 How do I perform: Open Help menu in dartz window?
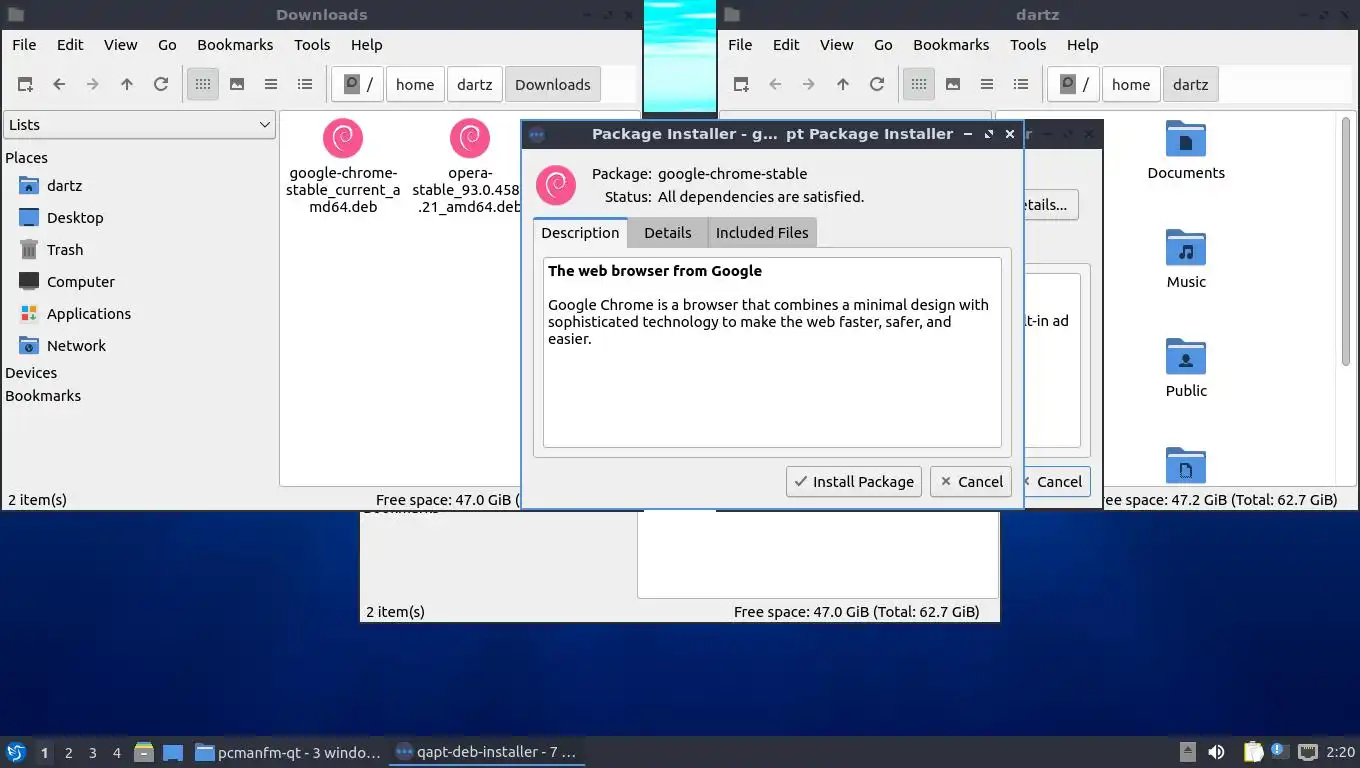pos(1083,45)
